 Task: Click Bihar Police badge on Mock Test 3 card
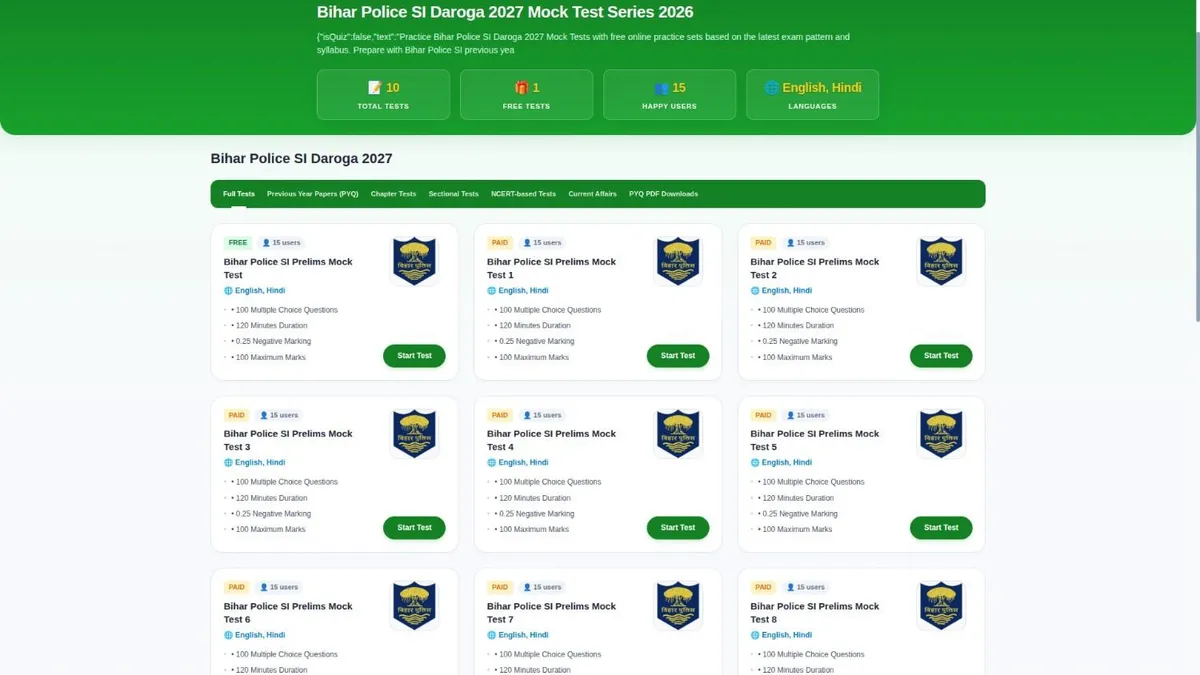[414, 433]
